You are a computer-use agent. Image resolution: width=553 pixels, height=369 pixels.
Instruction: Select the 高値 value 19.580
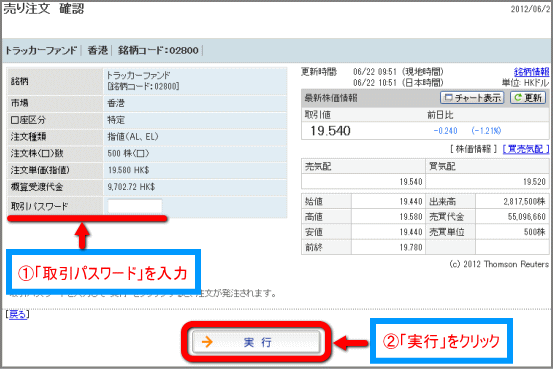pos(411,217)
